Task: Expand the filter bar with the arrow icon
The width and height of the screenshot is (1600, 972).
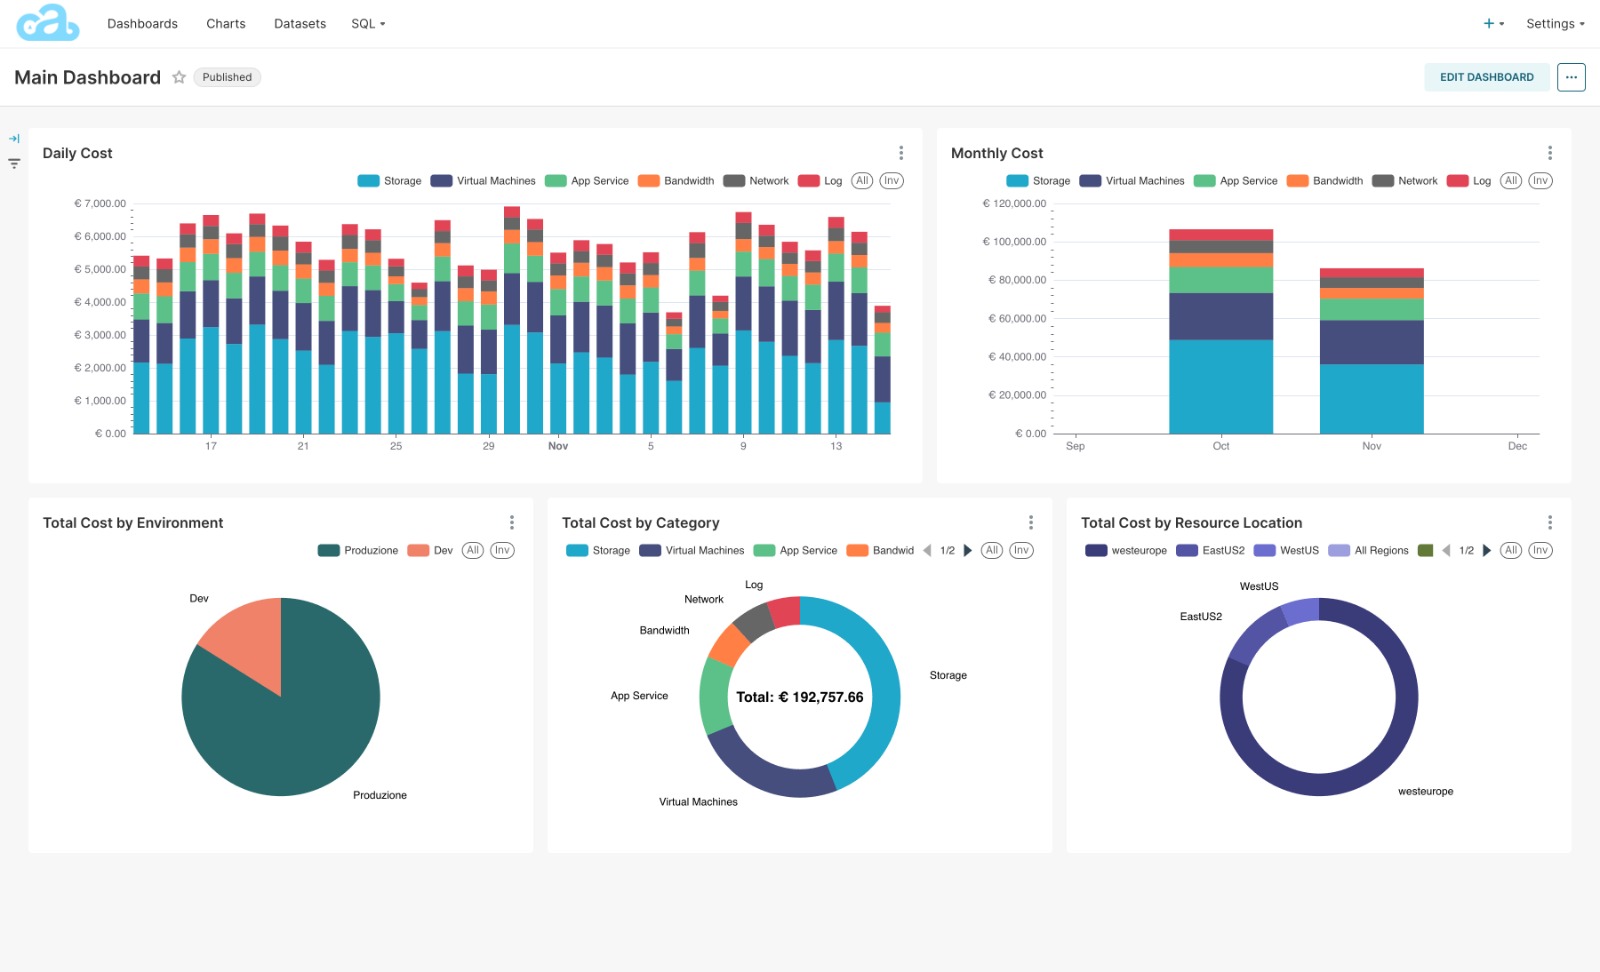Action: tap(14, 139)
